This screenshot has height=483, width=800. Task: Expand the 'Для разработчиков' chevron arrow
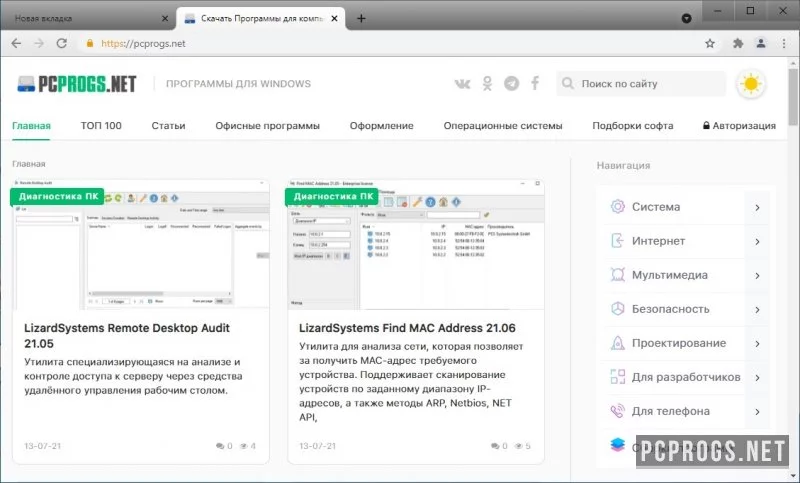[x=757, y=378]
